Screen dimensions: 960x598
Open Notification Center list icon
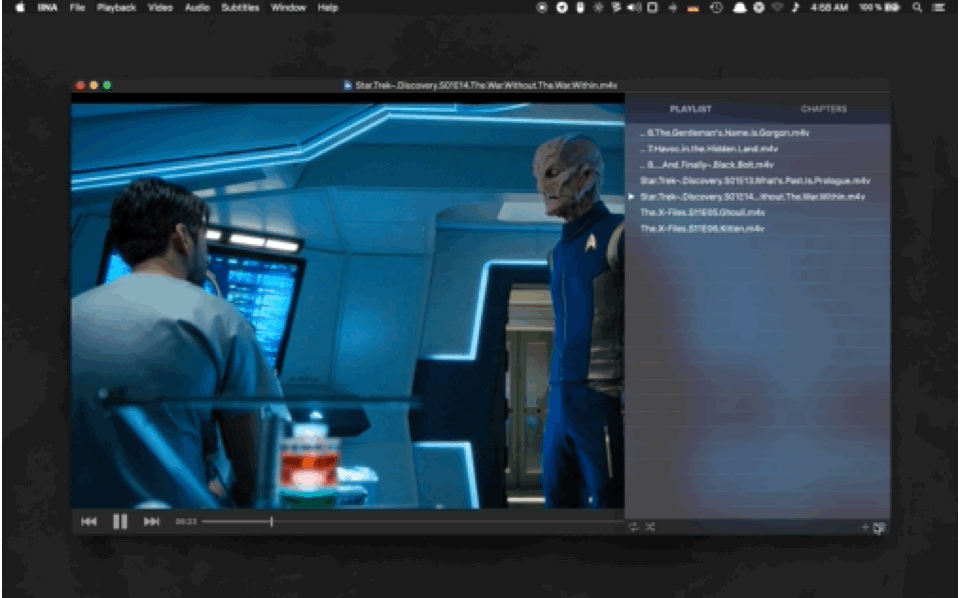pos(938,7)
